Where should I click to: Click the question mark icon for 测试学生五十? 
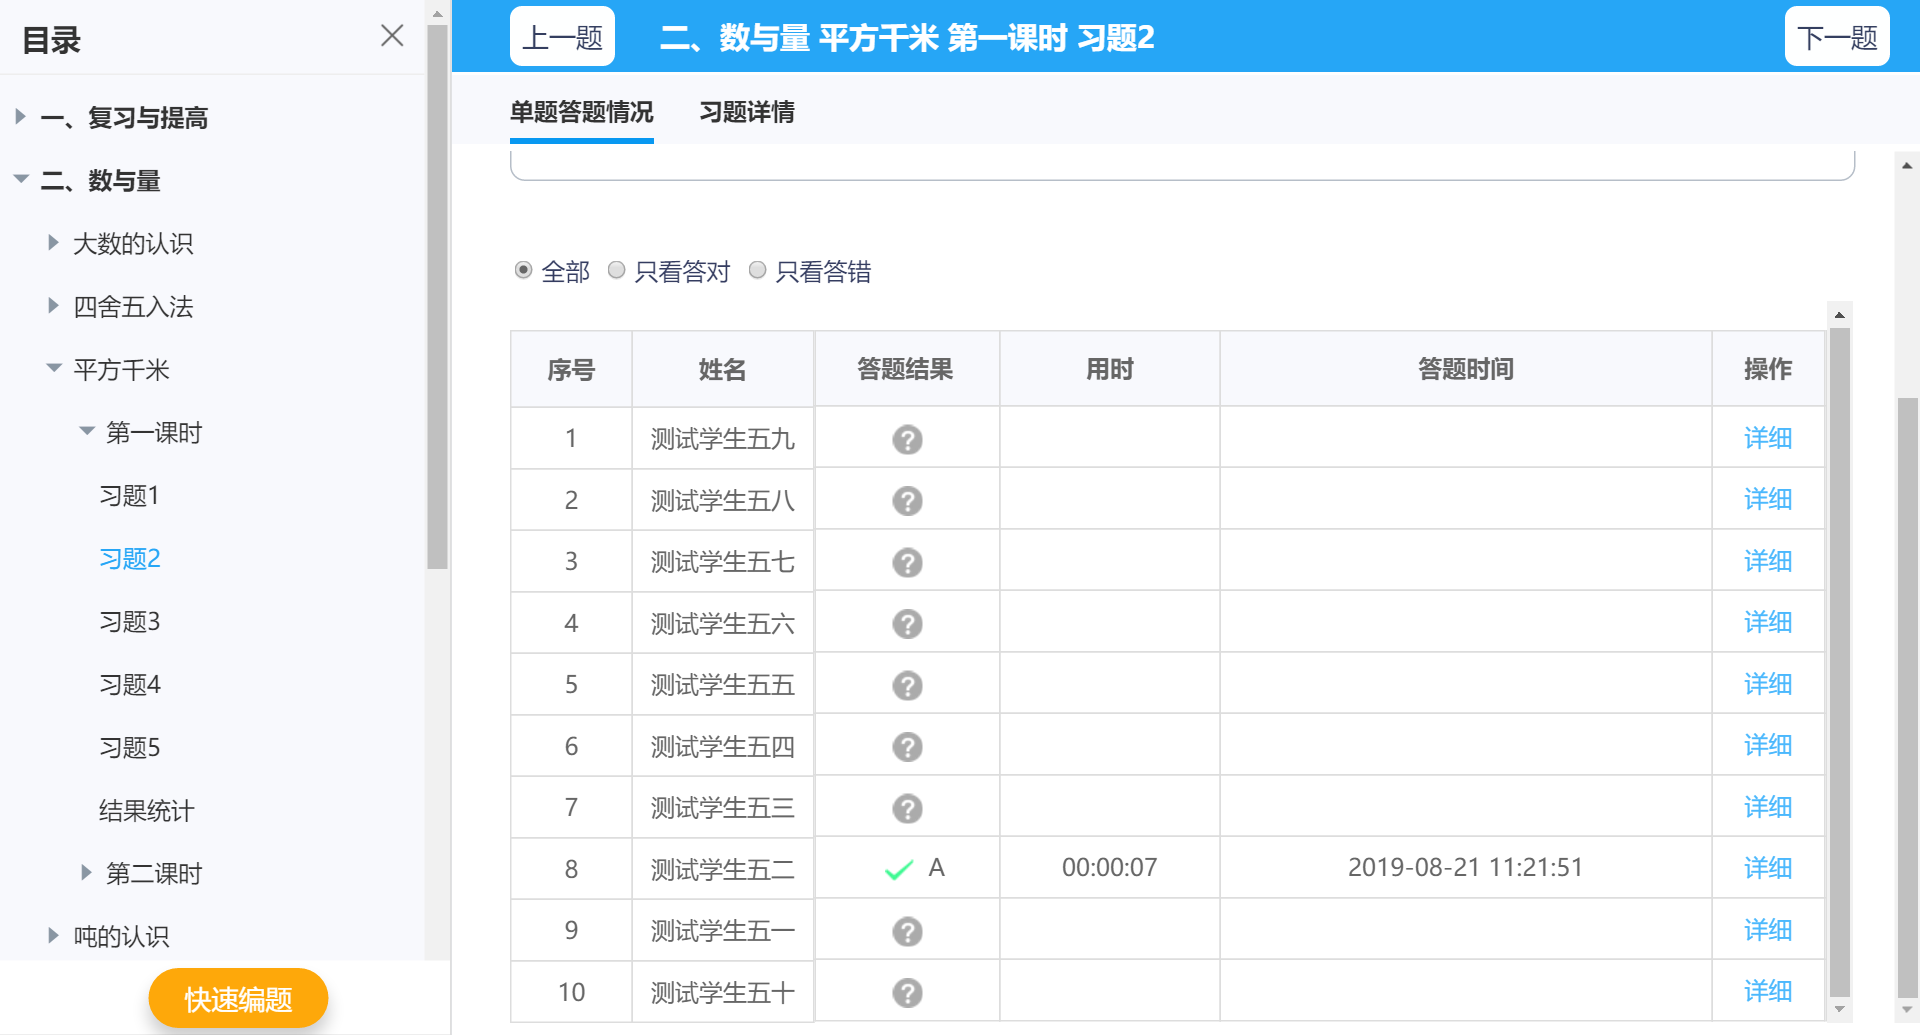907,993
